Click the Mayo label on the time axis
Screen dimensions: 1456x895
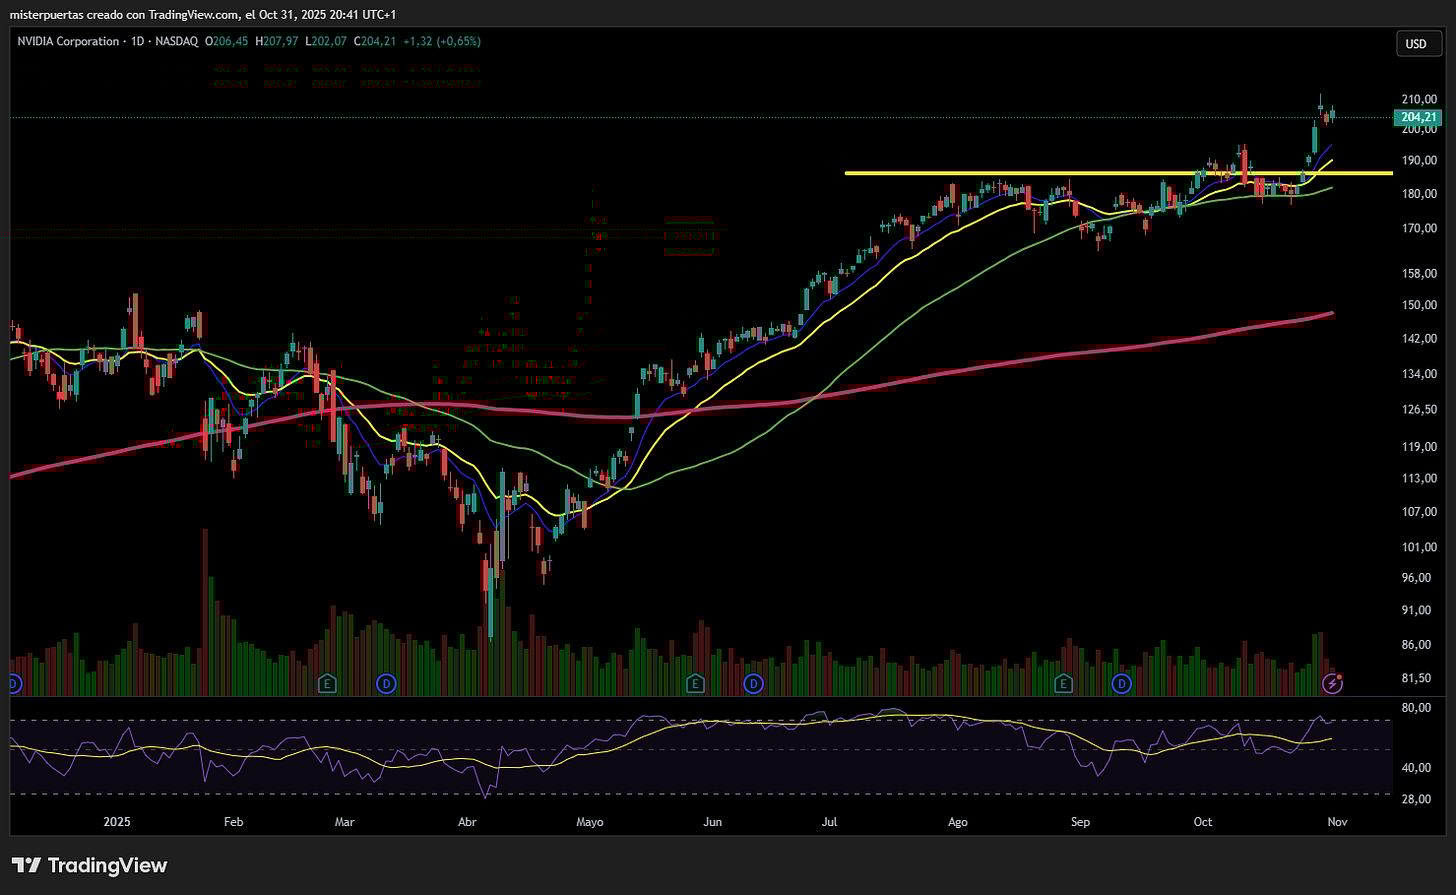(590, 822)
